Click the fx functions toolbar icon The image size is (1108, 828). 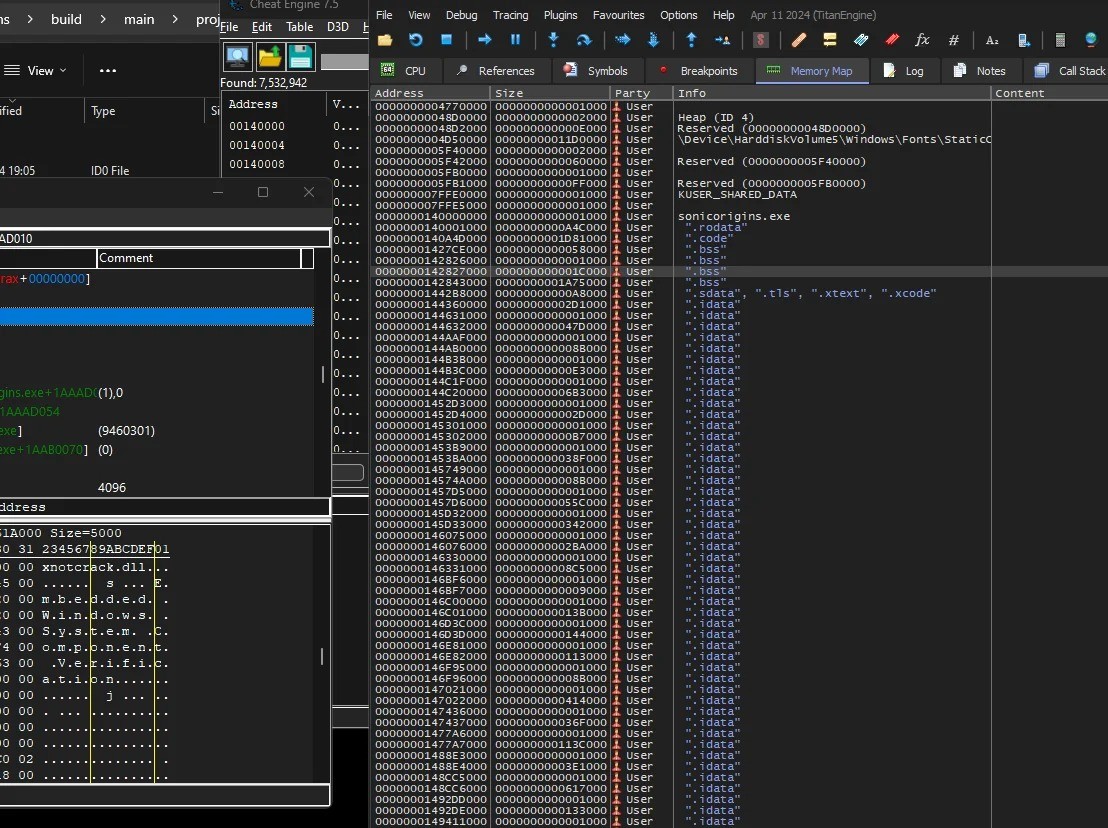tap(922, 40)
